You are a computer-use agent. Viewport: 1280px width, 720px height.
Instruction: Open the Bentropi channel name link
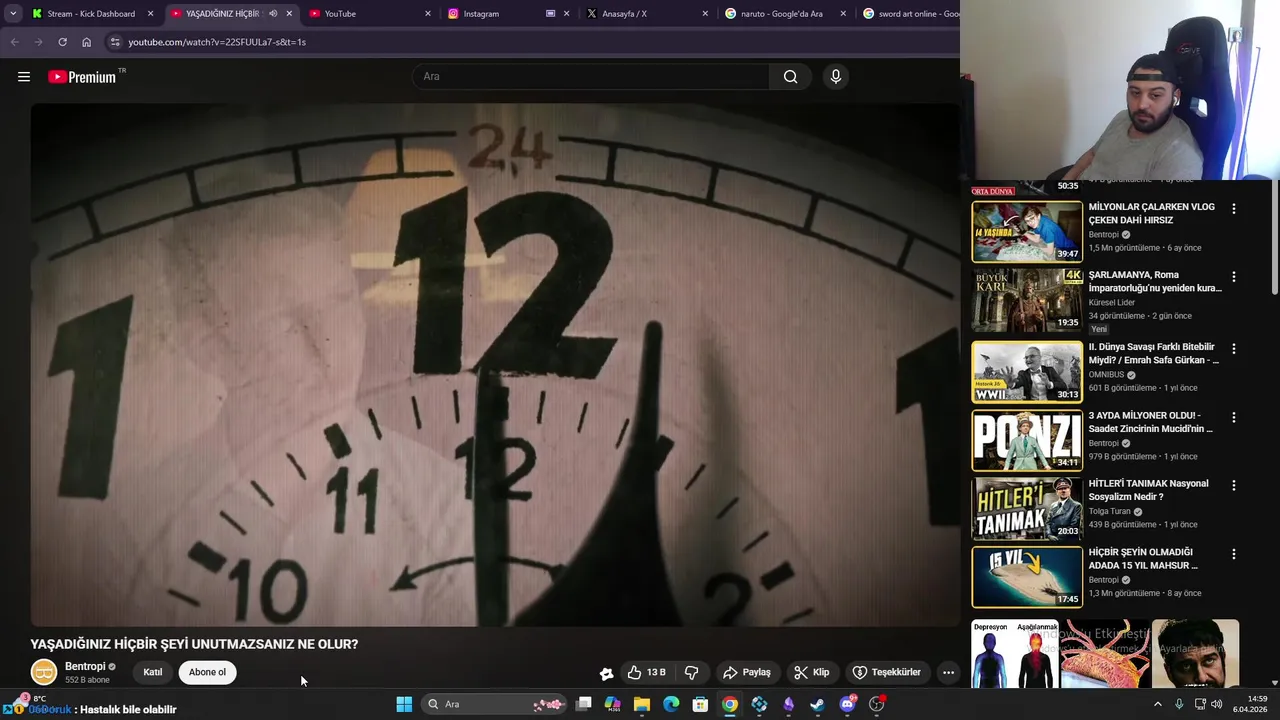point(85,666)
